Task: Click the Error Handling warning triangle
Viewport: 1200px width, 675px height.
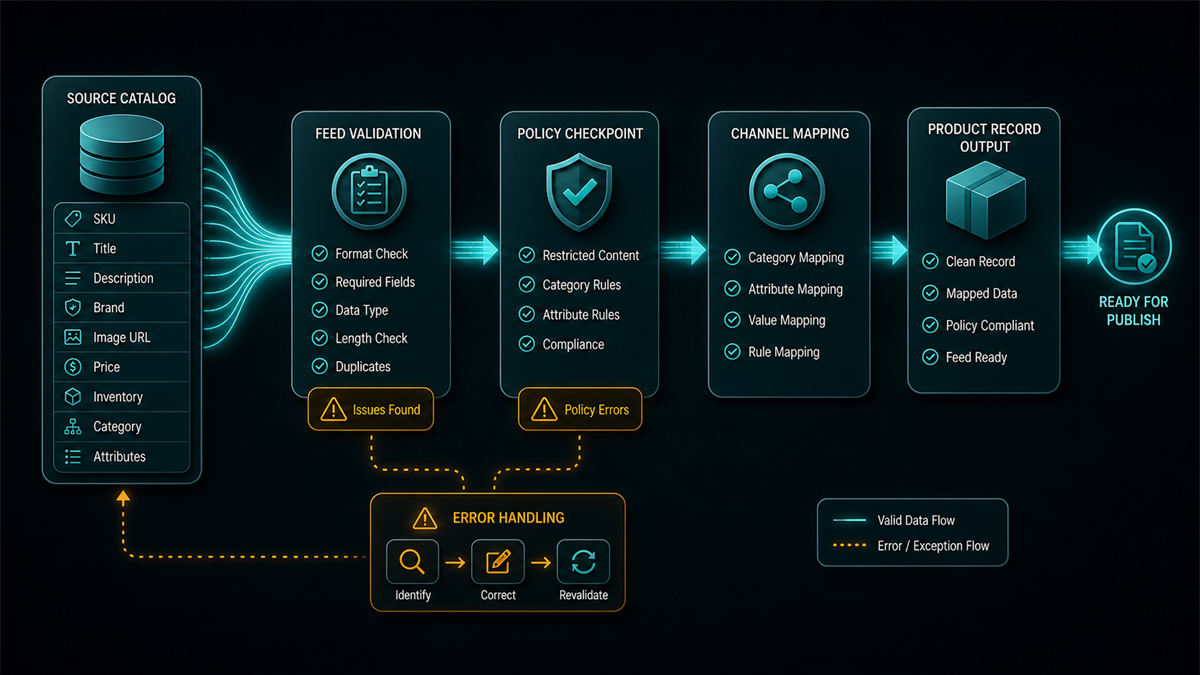Action: tap(426, 518)
